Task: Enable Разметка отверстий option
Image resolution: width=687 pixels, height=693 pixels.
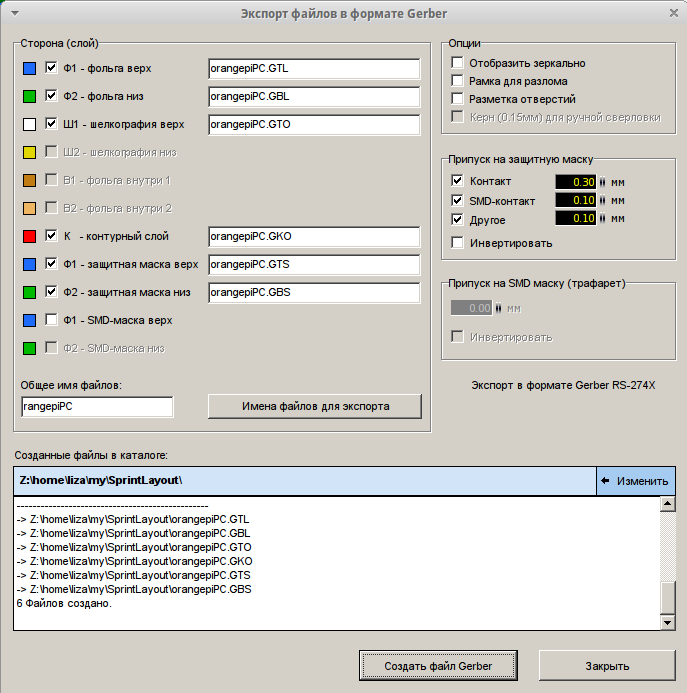Action: [x=457, y=98]
